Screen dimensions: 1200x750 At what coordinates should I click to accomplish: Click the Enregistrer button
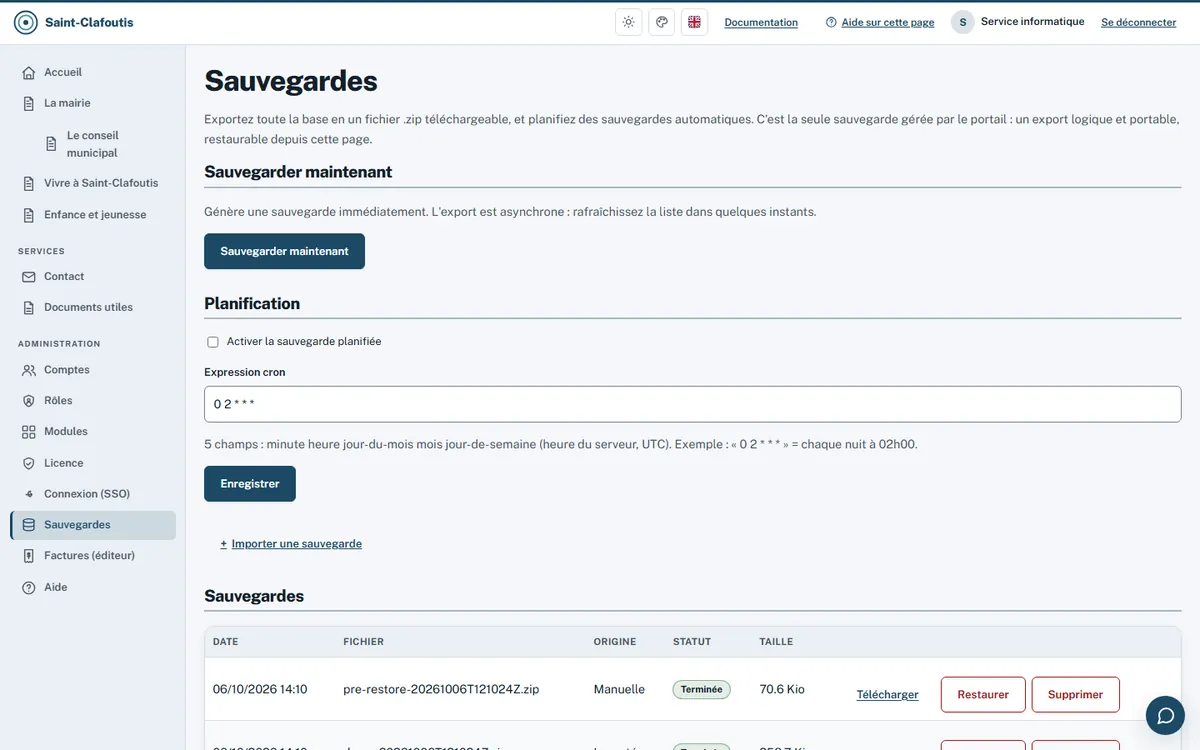(250, 484)
